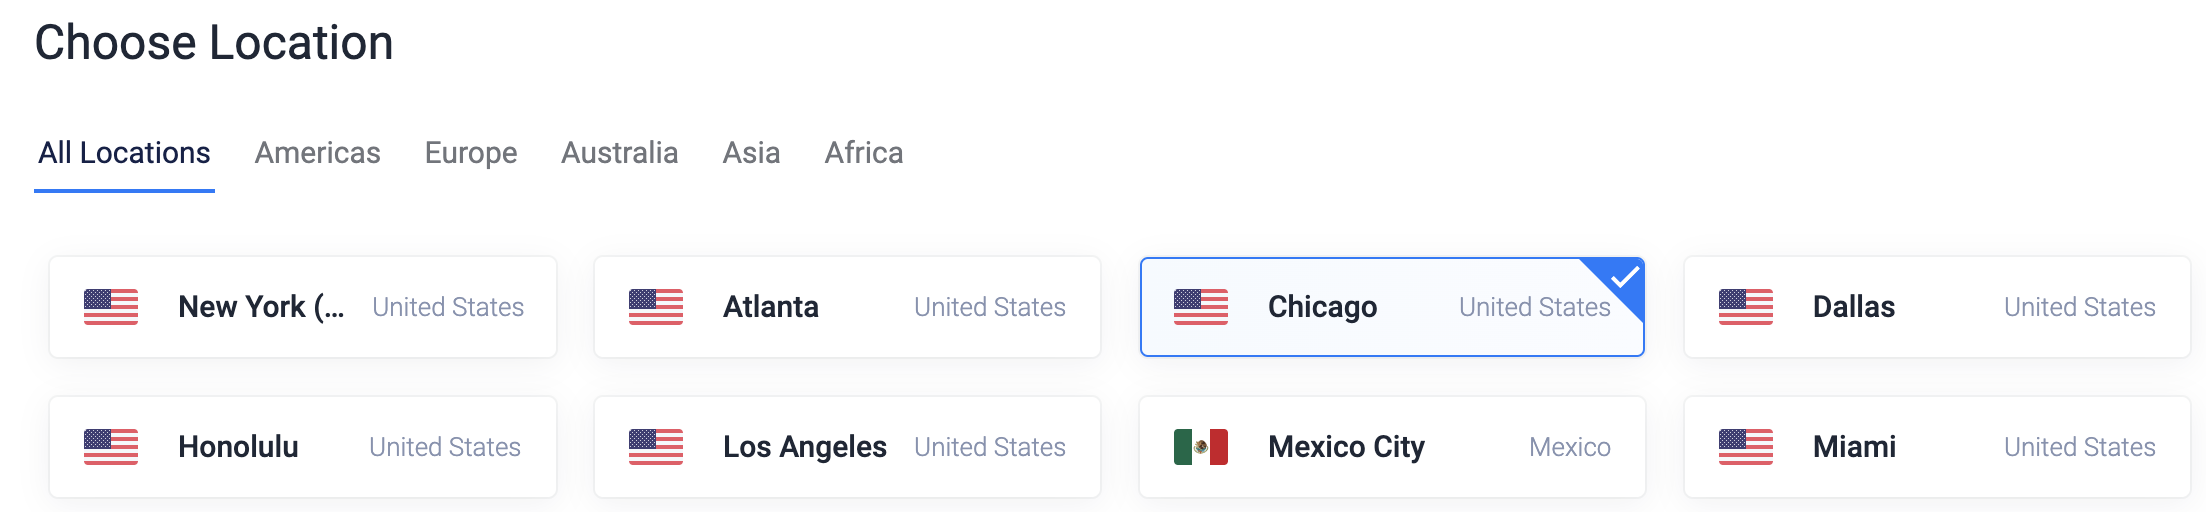Click the blue checkmark on Chicago card
2206x512 pixels.
(x=1624, y=277)
